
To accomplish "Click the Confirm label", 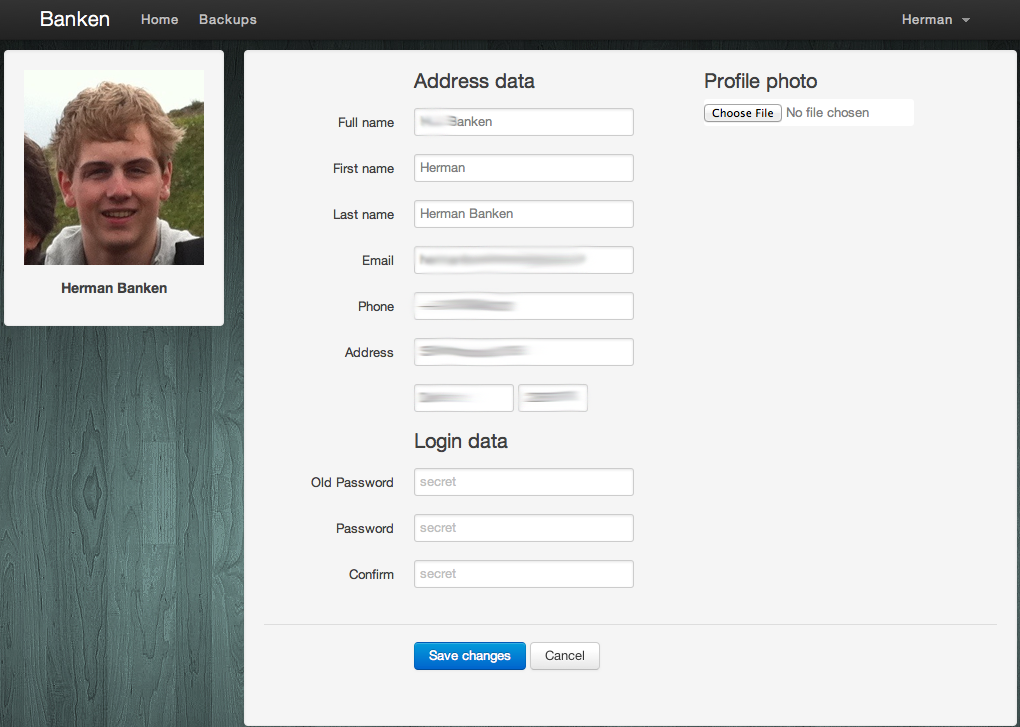I will 371,574.
